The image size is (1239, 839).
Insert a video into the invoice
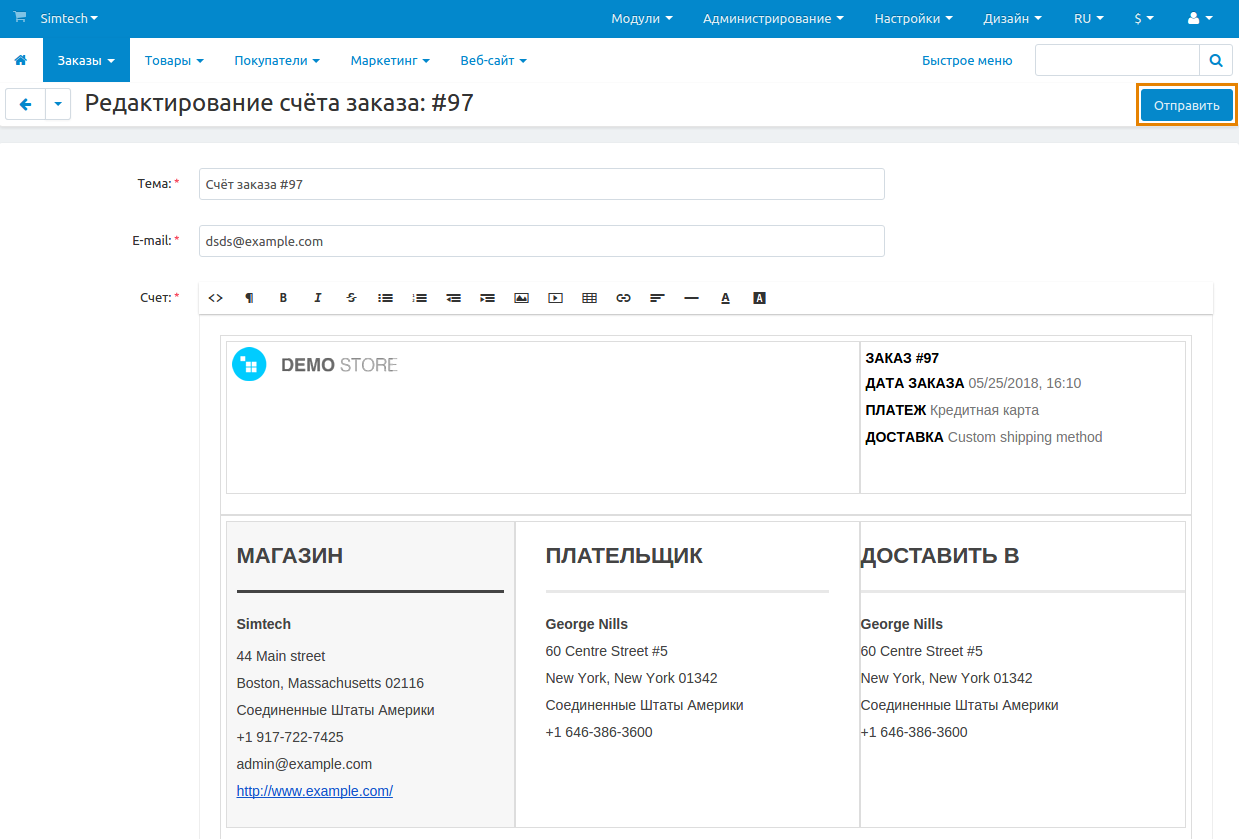point(555,298)
